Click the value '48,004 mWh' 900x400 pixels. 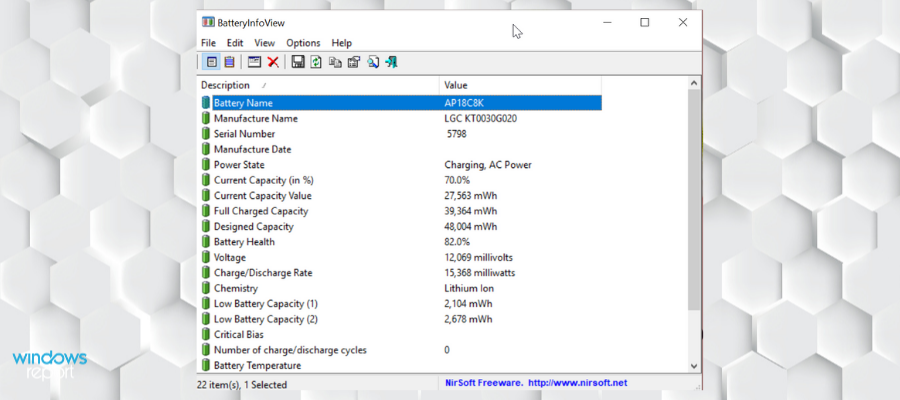pos(471,226)
